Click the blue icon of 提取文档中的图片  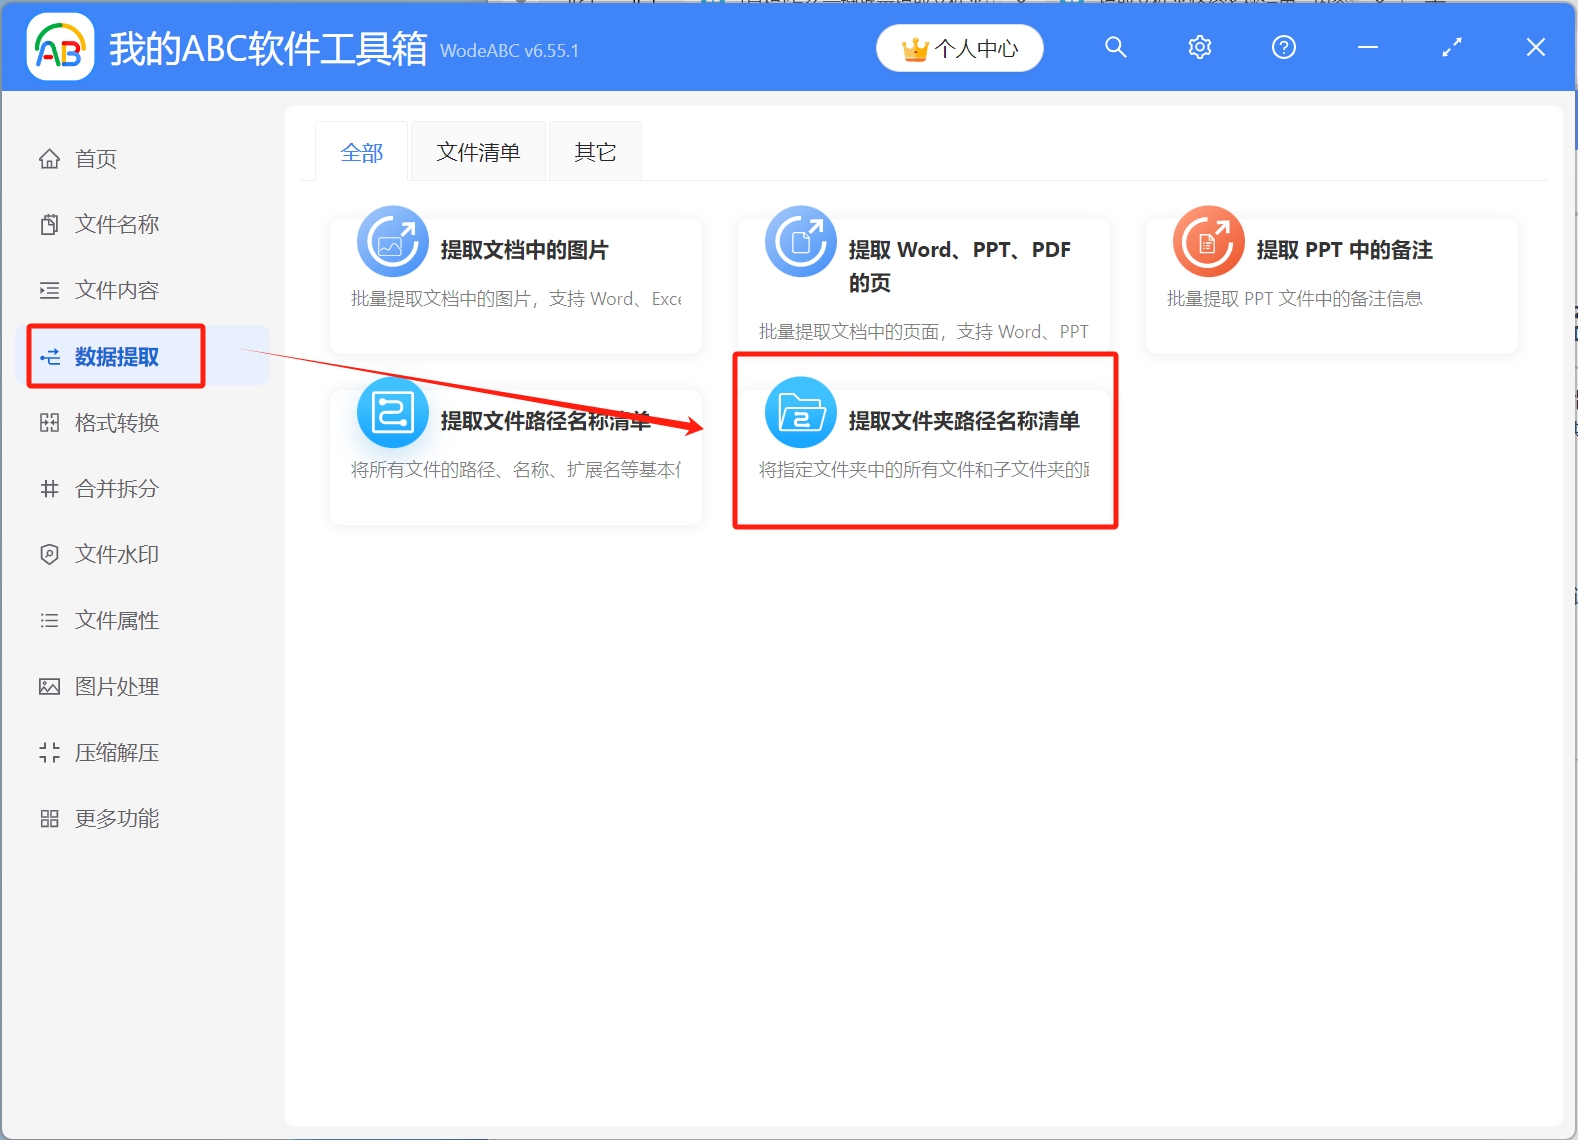pos(393,241)
